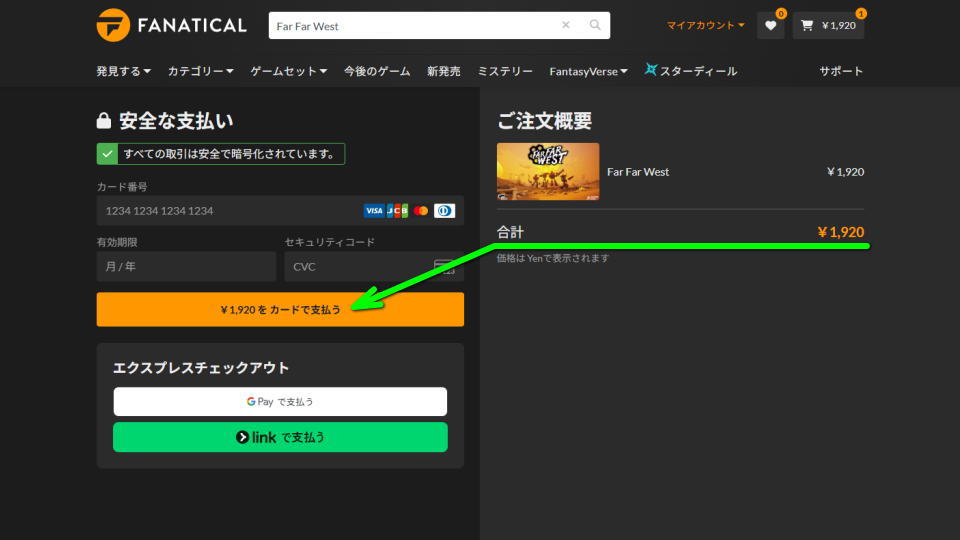
Task: Click the Visa card icon
Action: tap(373, 211)
